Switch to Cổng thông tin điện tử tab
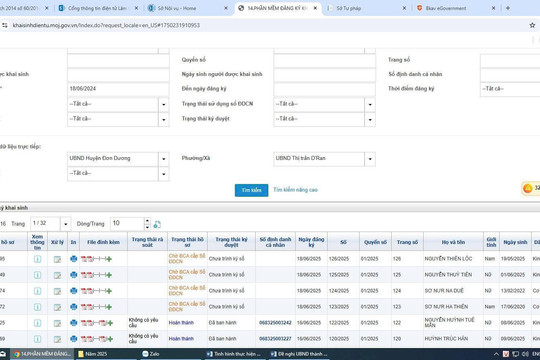This screenshot has width=540, height=360. (x=98, y=8)
